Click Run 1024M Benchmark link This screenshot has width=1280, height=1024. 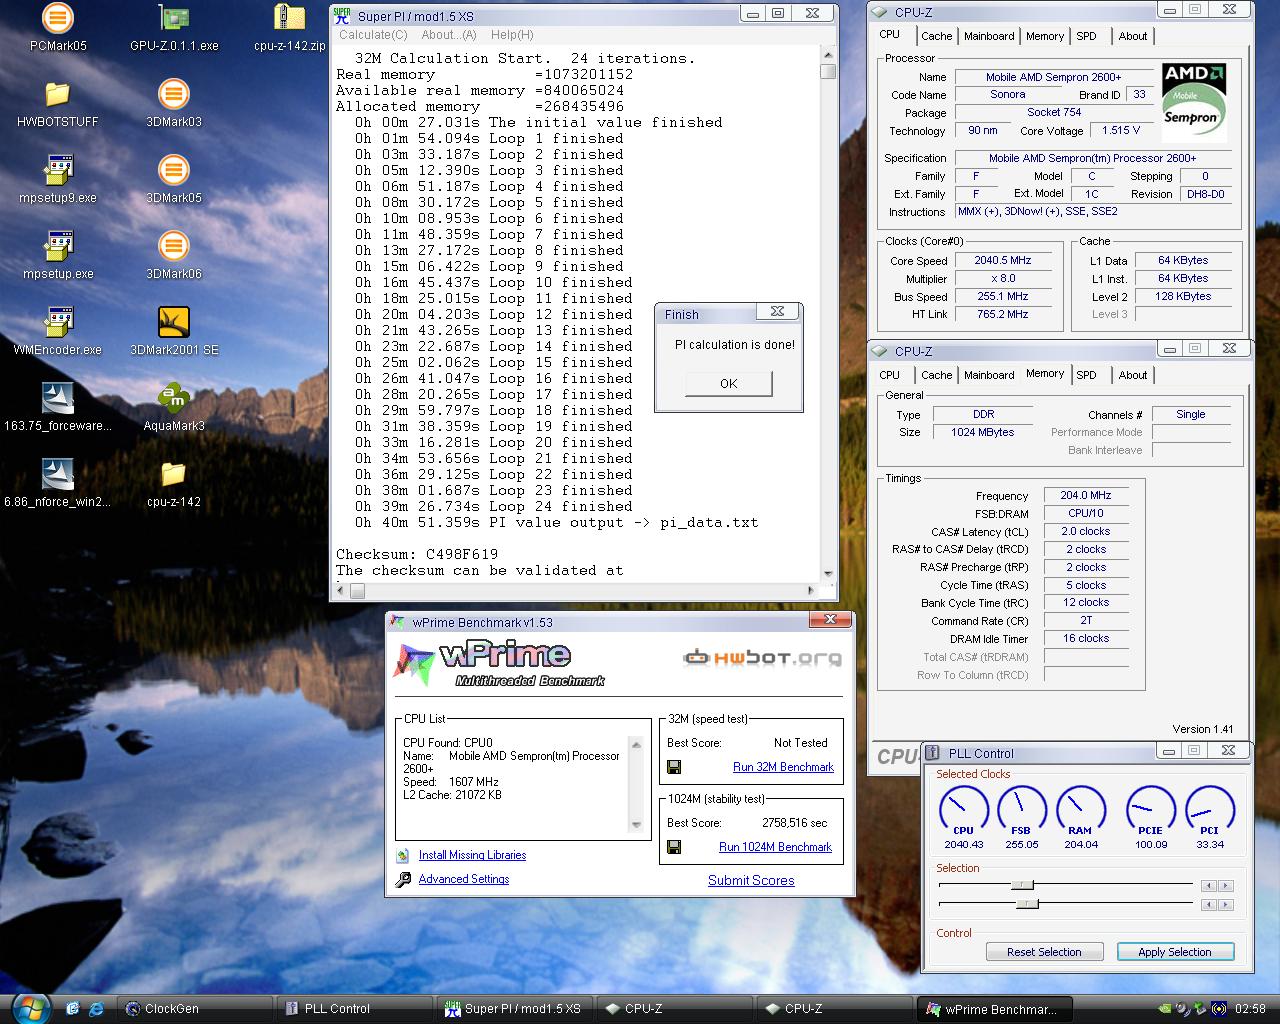point(775,847)
